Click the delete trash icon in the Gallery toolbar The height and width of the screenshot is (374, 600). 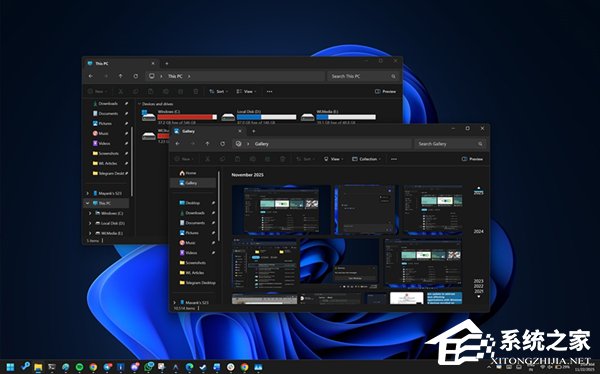(283, 159)
